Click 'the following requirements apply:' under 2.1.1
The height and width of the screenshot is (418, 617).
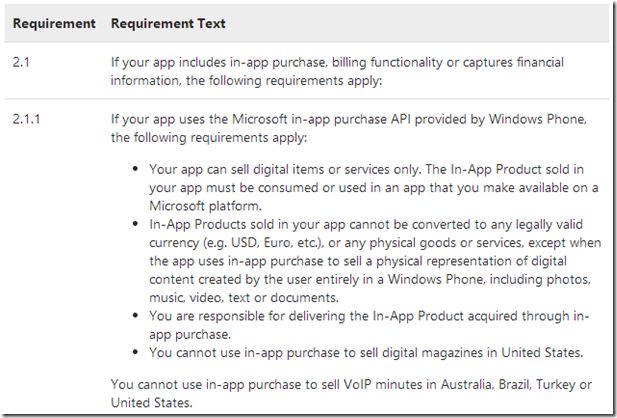[x=209, y=137]
